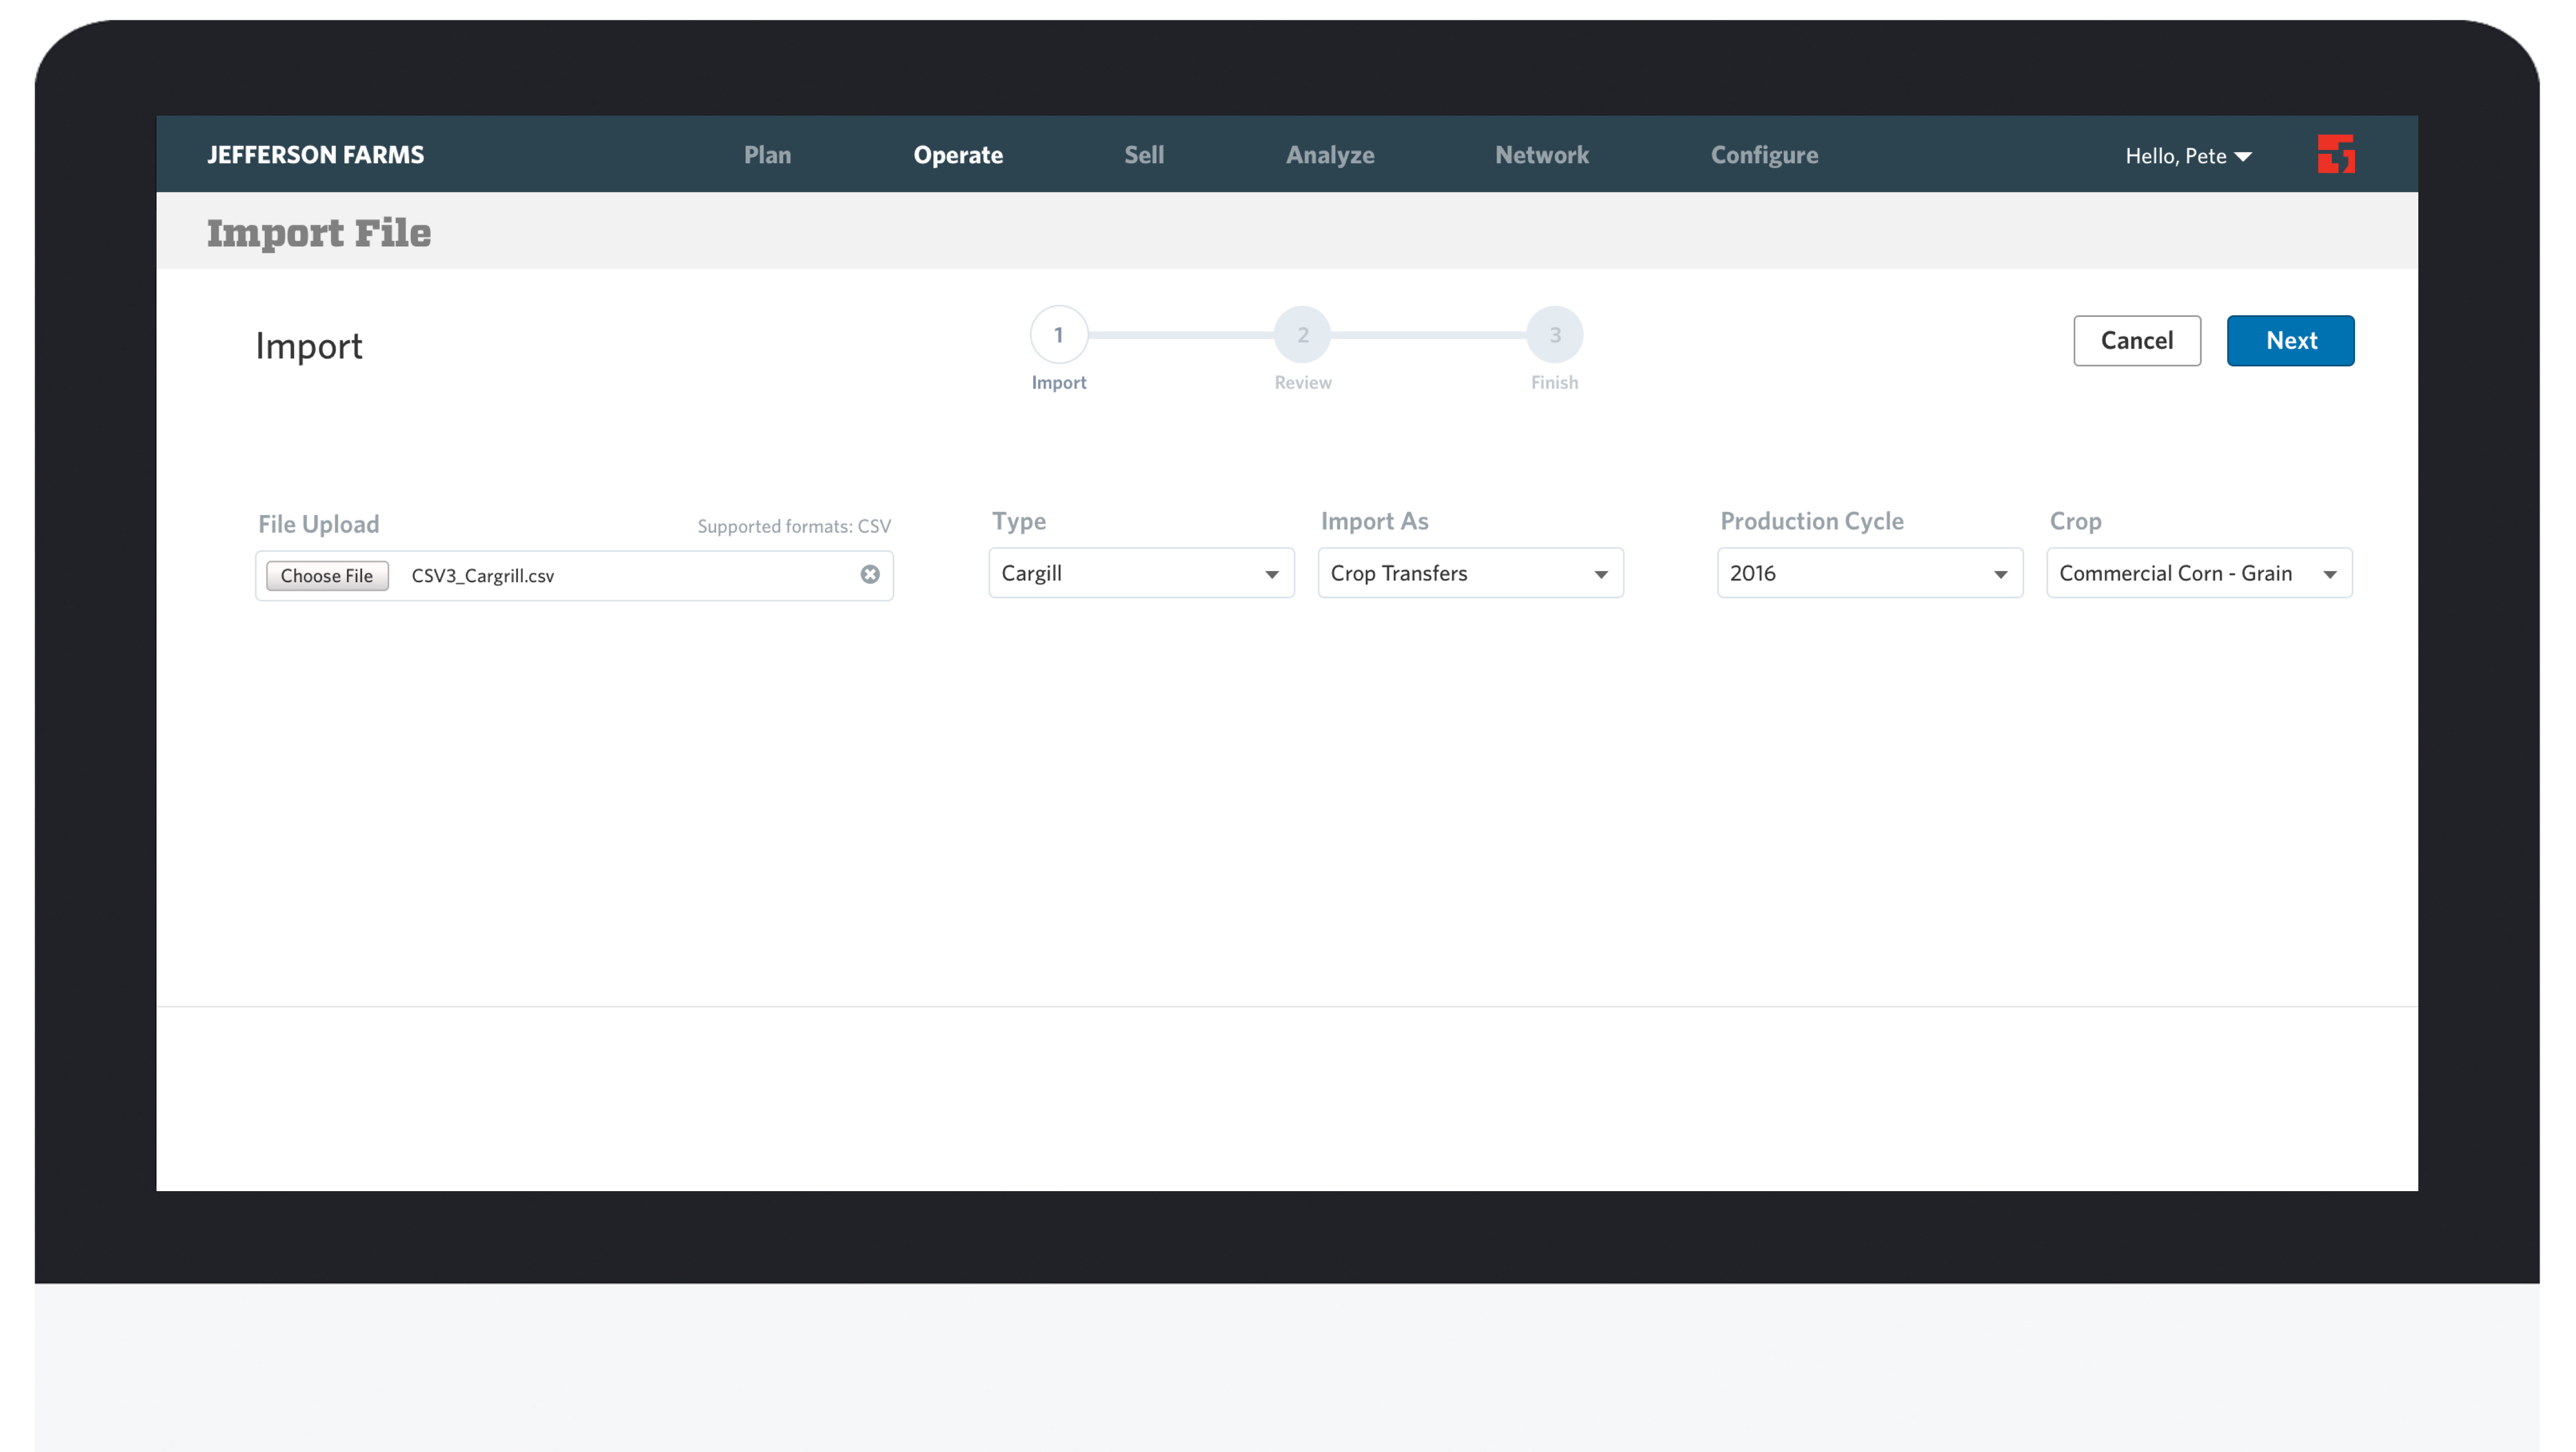Open the Network menu item
Viewport: 2576px width, 1452px height.
click(1542, 155)
